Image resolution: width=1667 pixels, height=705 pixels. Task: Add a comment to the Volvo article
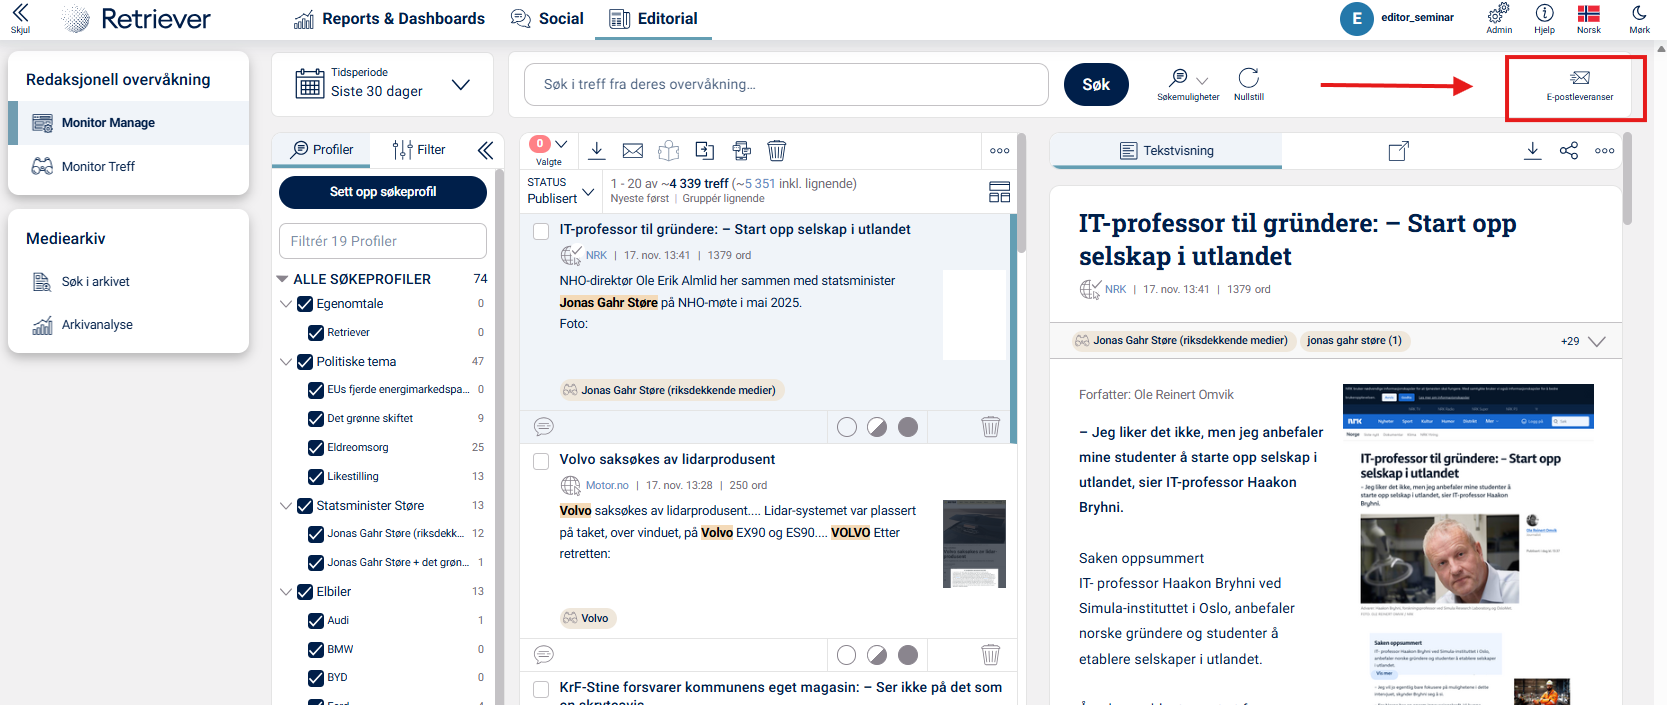544,655
